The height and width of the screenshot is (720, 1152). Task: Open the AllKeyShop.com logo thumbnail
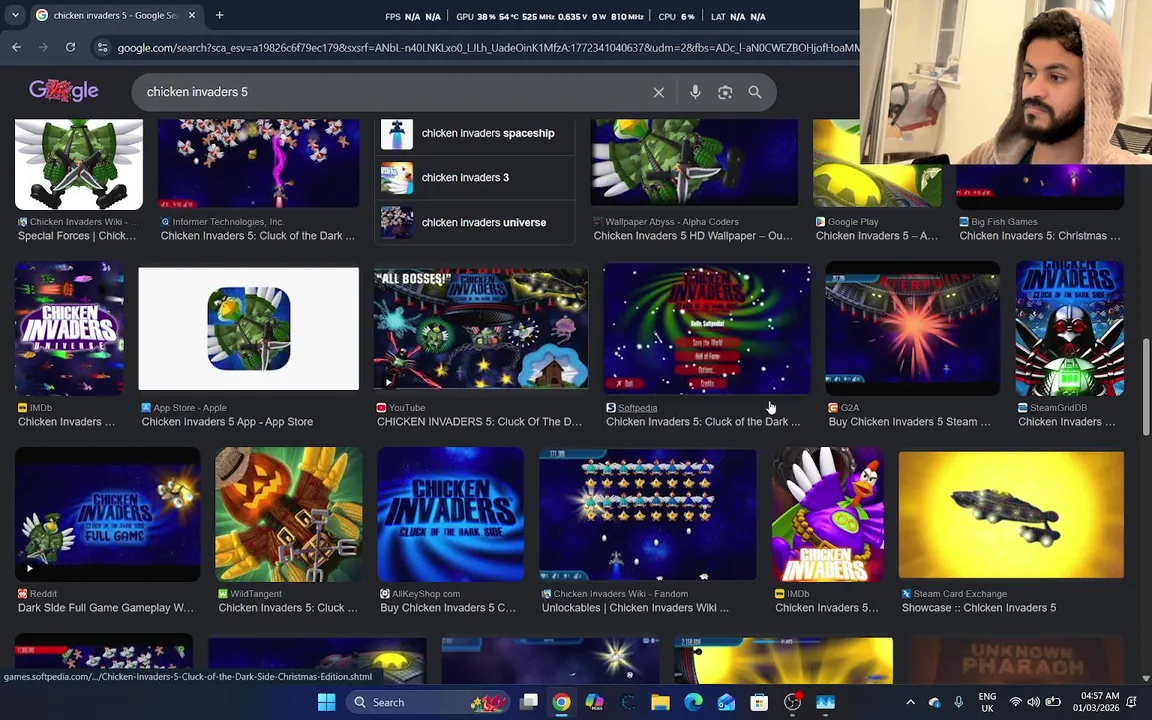click(x=450, y=514)
